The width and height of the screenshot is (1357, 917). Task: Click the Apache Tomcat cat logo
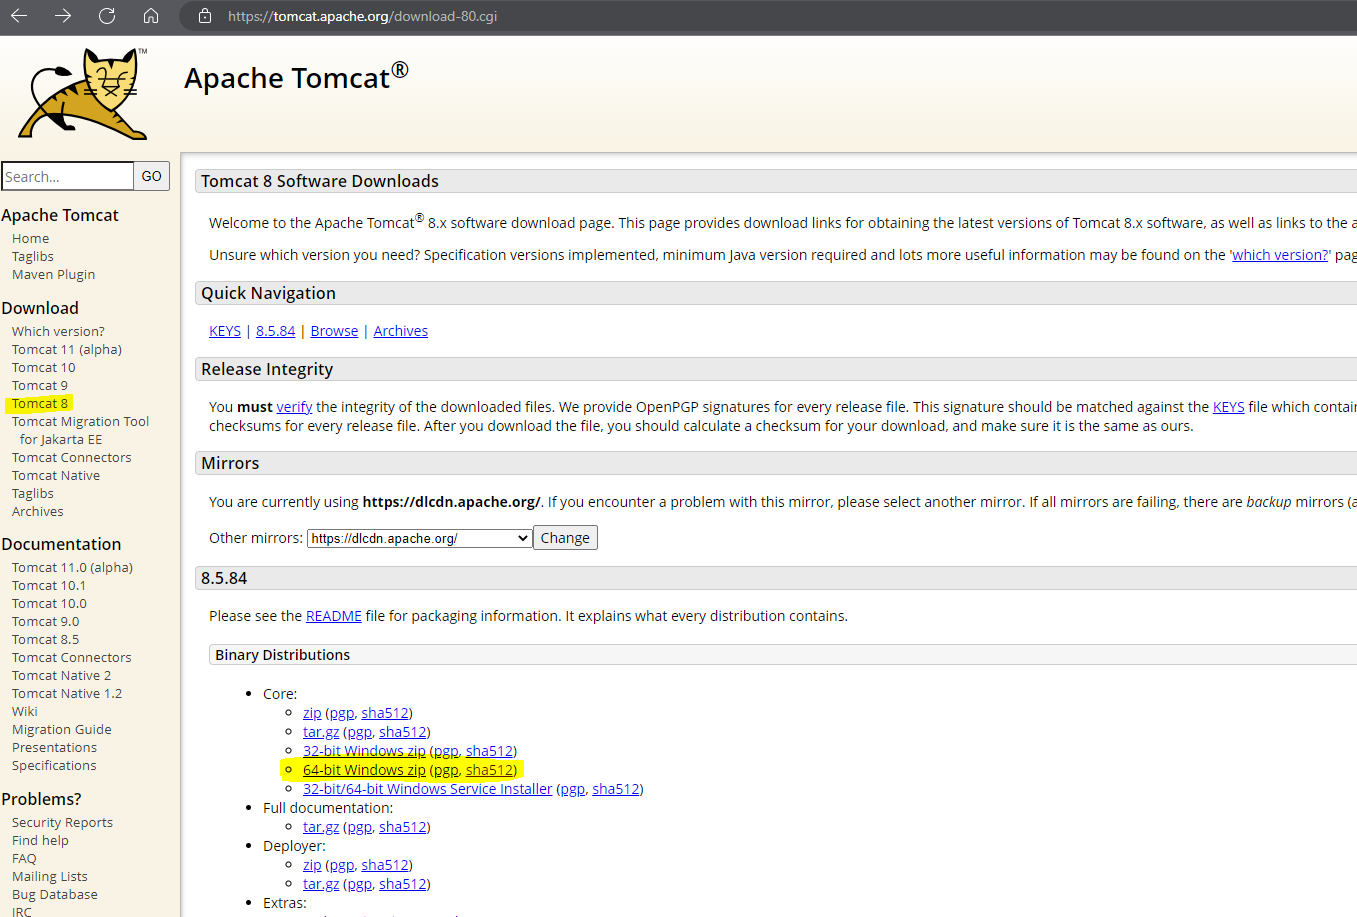point(83,93)
